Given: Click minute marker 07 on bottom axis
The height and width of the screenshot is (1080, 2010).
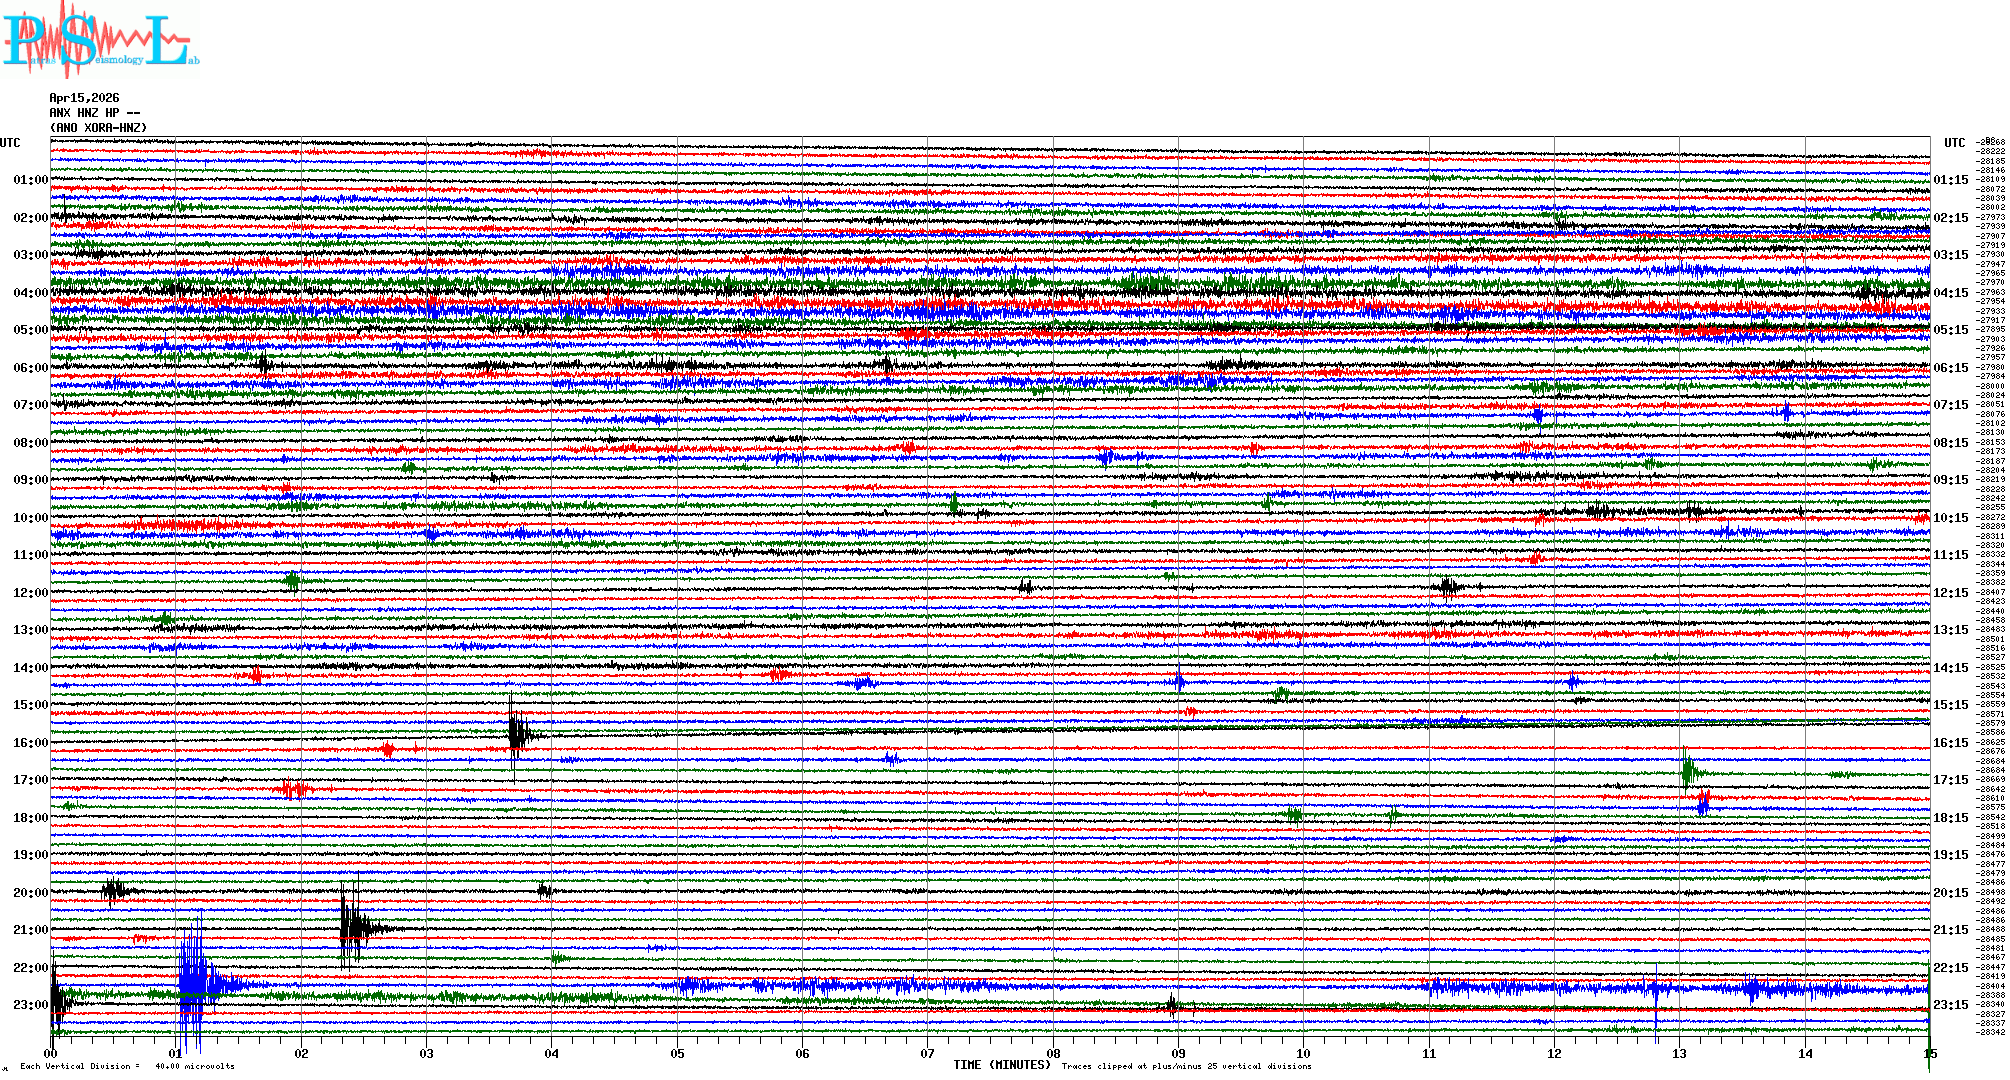Looking at the screenshot, I should (928, 1054).
